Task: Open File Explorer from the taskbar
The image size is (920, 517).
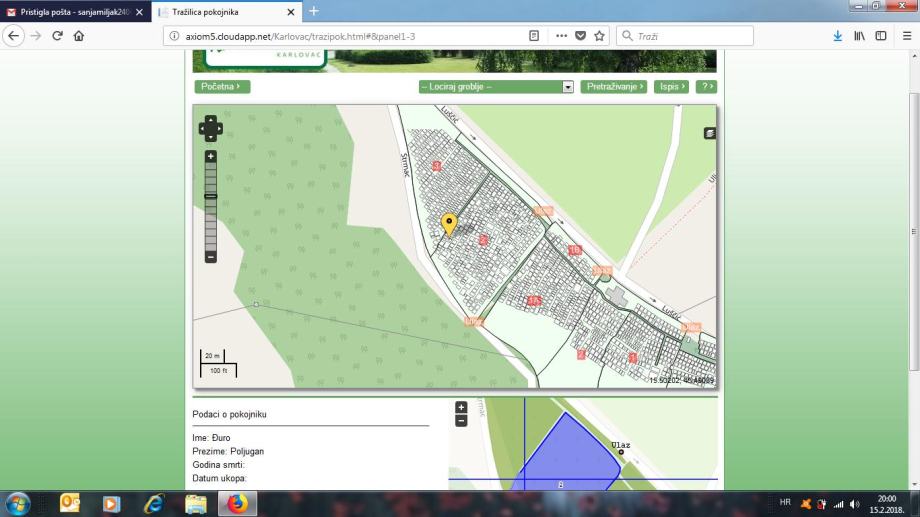Action: [196, 504]
